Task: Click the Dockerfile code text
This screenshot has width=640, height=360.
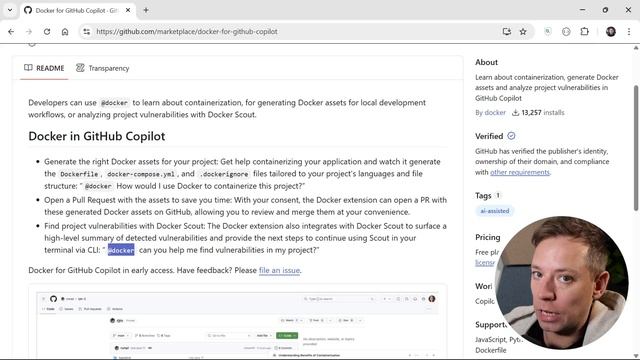Action: click(79, 174)
